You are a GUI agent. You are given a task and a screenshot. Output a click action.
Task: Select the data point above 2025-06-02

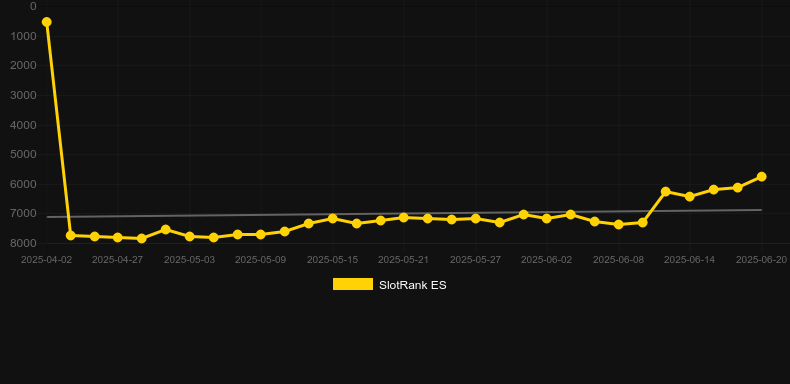coord(547,219)
